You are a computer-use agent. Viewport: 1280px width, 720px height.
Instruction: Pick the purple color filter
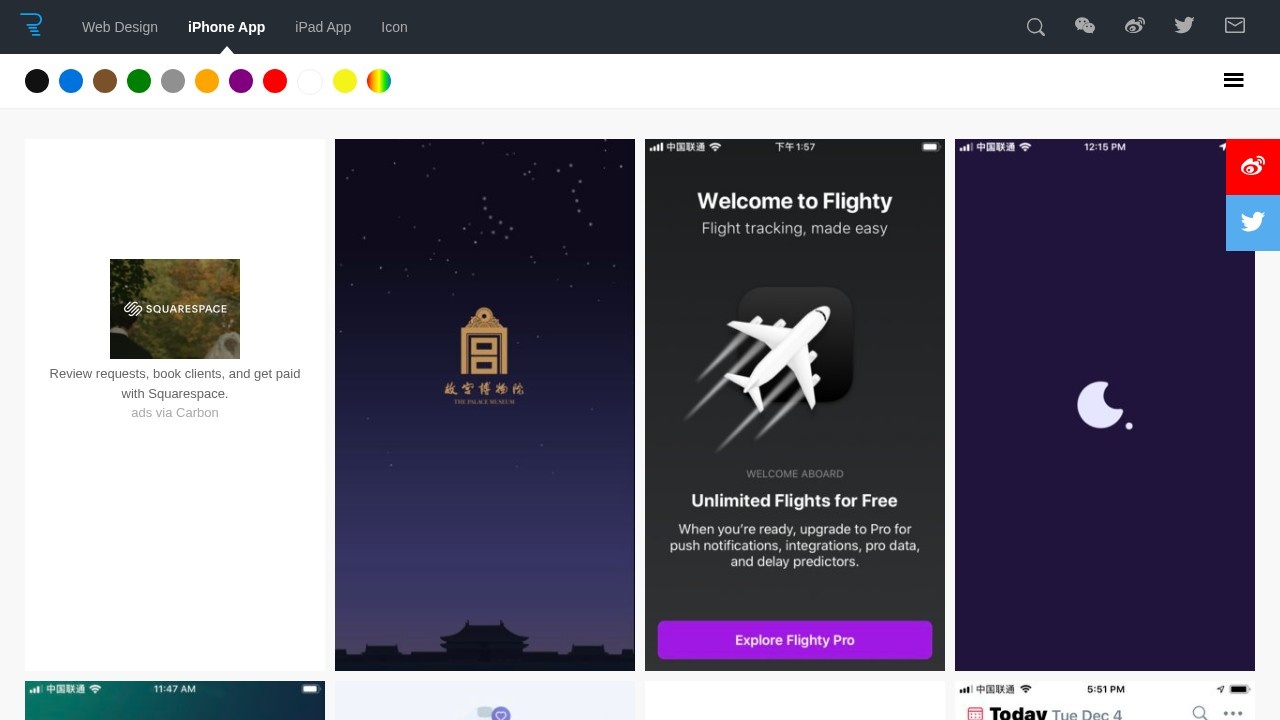coord(241,81)
